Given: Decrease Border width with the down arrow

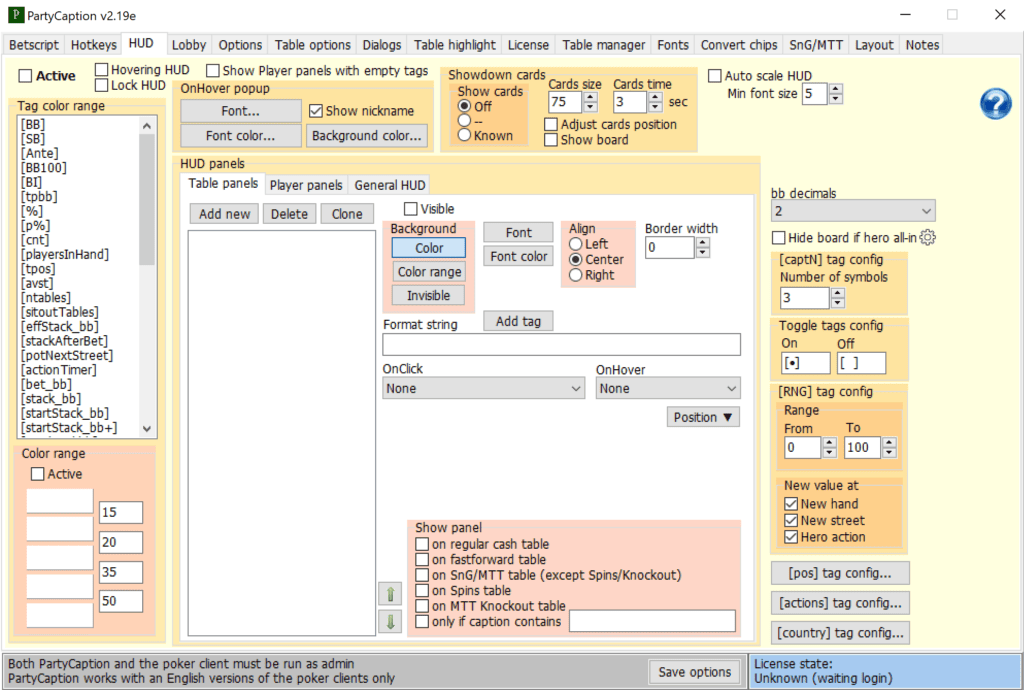Looking at the screenshot, I should point(703,253).
